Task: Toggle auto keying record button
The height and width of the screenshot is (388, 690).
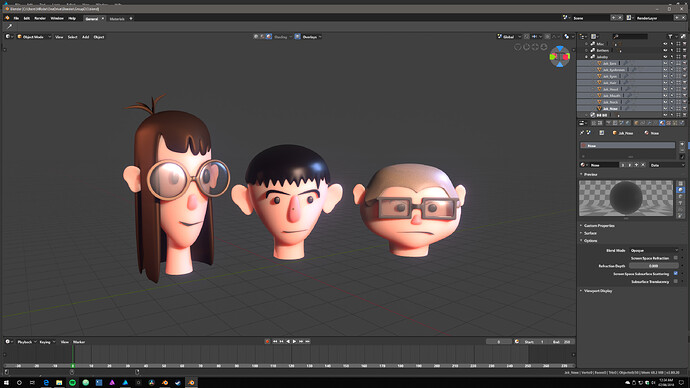Action: coord(267,341)
